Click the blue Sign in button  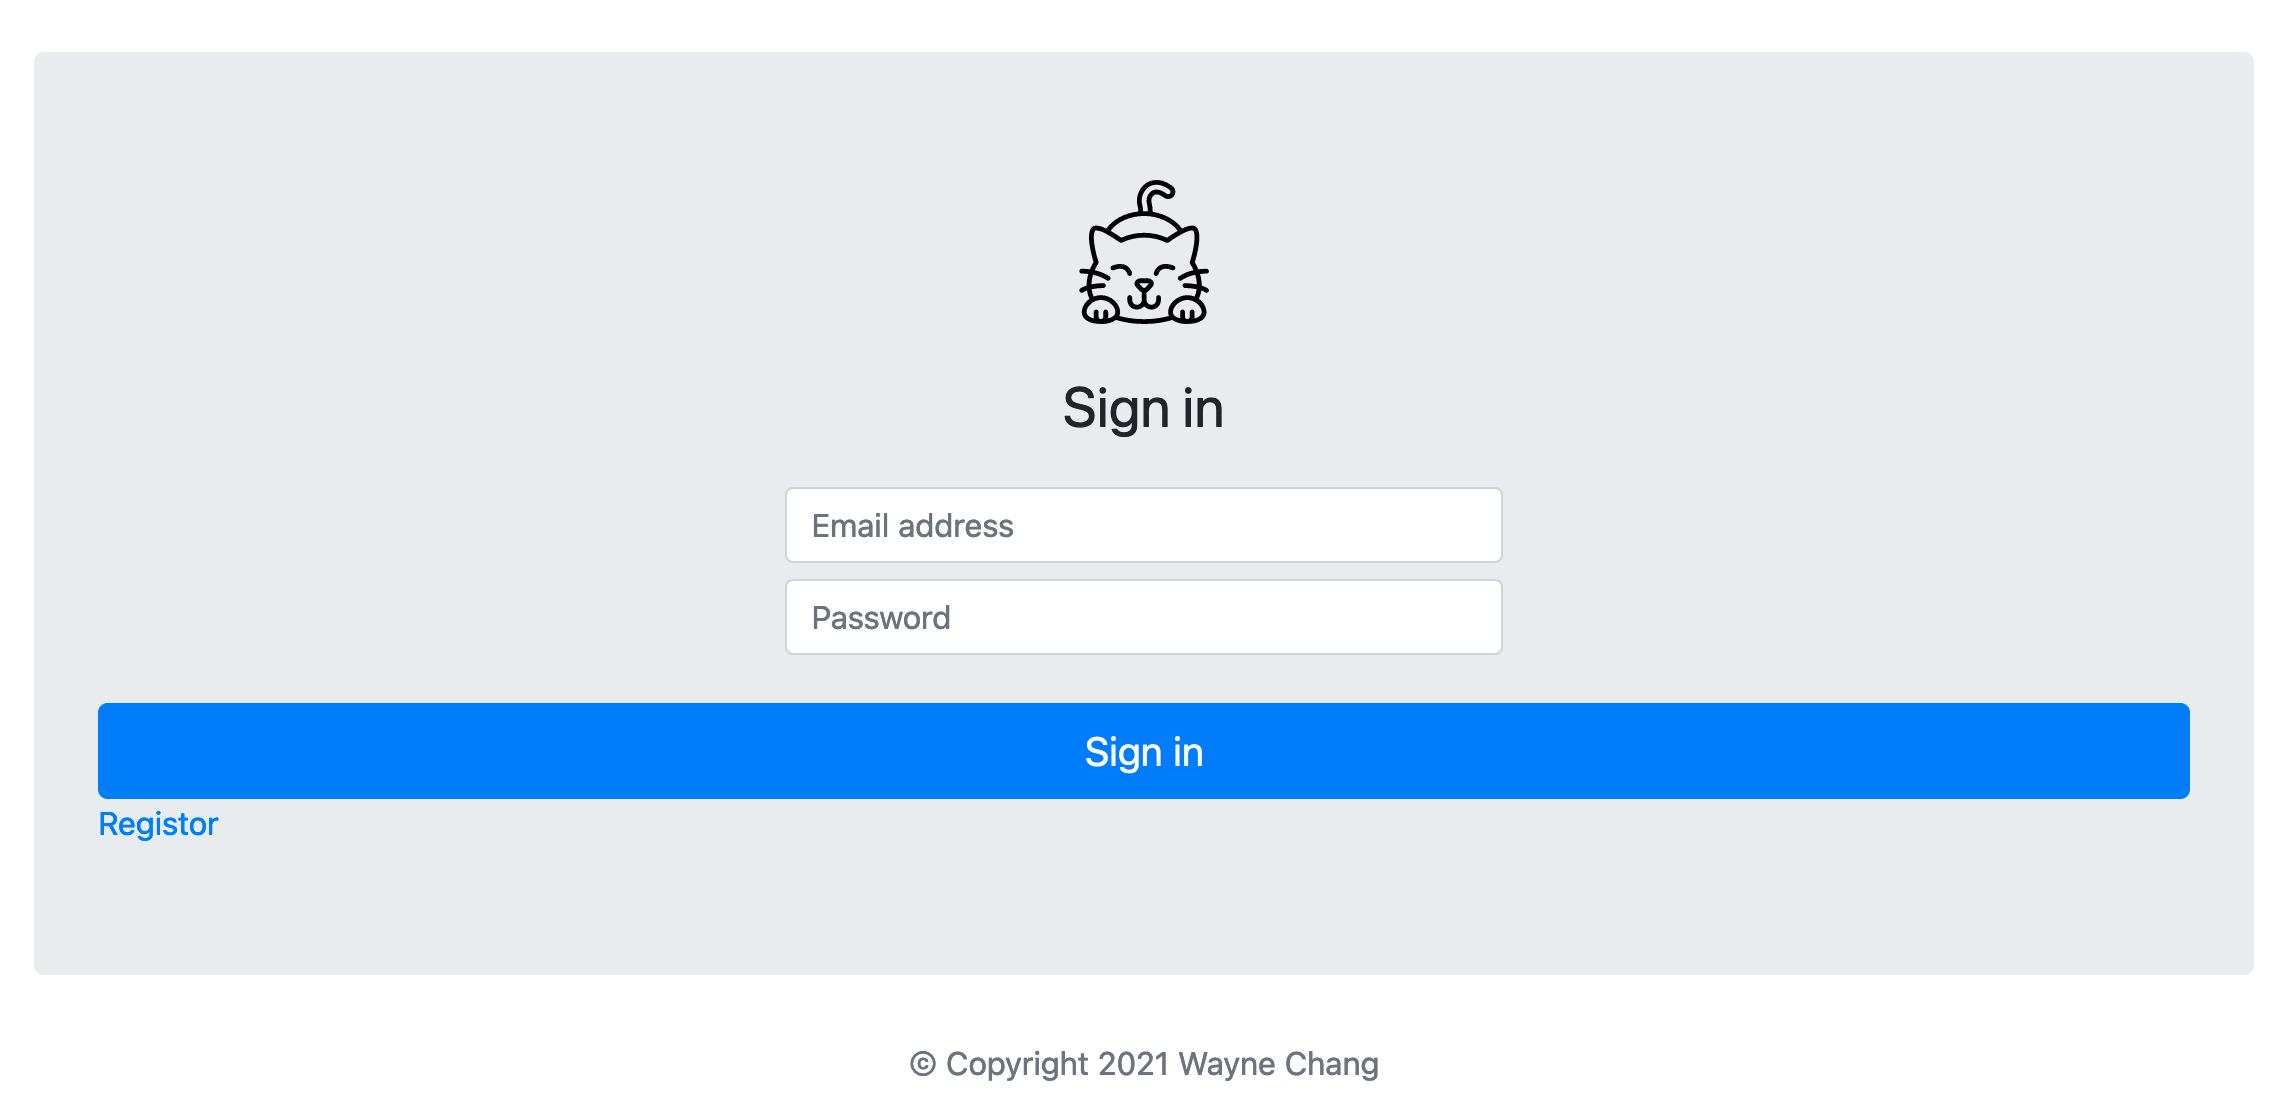1144,751
